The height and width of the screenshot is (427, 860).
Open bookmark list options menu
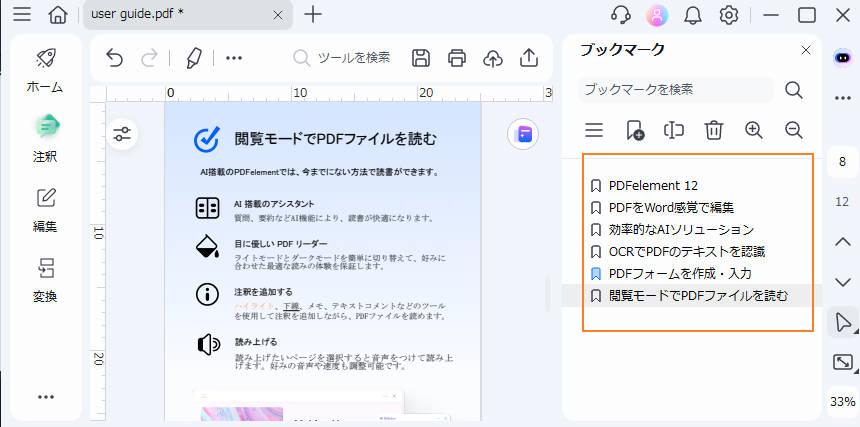[594, 130]
